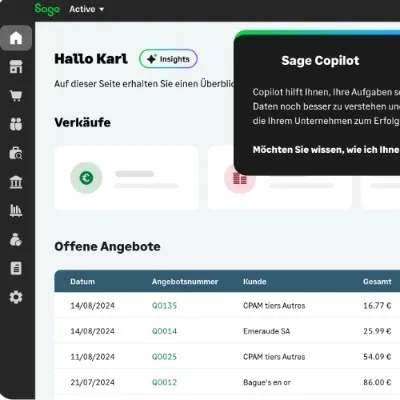Open quote Q0025 link
The image size is (400, 400).
(x=164, y=357)
